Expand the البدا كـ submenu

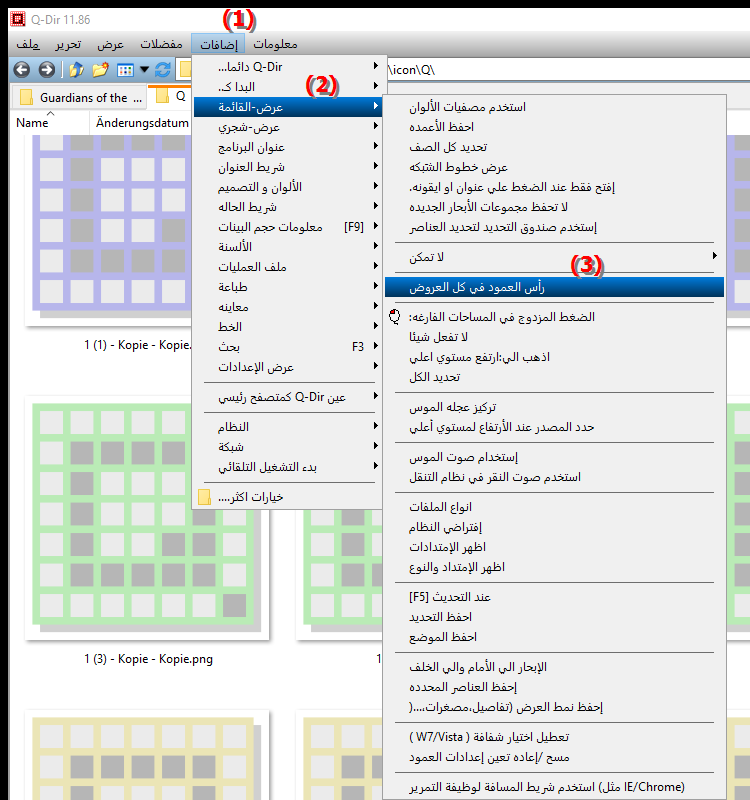[x=288, y=87]
